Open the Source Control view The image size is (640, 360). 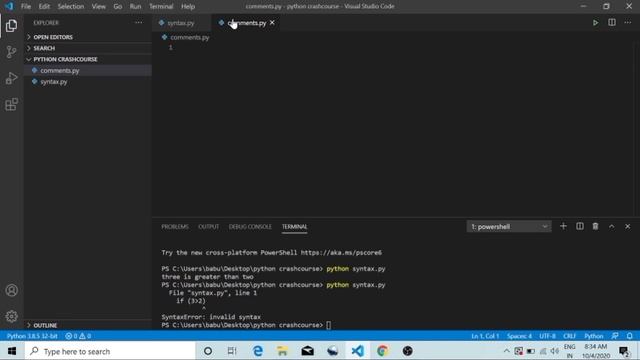click(11, 52)
